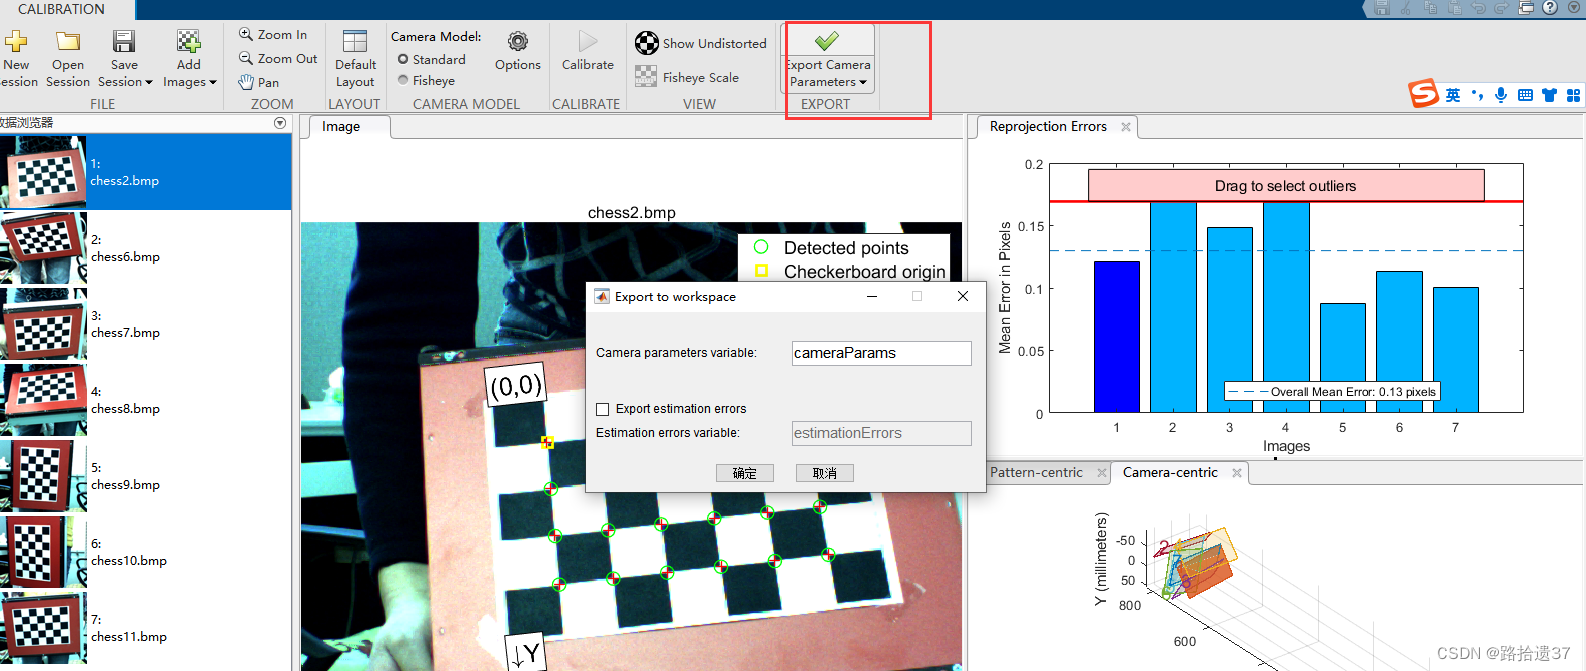Image resolution: width=1586 pixels, height=671 pixels.
Task: Click the redo arrow in title bar
Action: (x=1501, y=8)
